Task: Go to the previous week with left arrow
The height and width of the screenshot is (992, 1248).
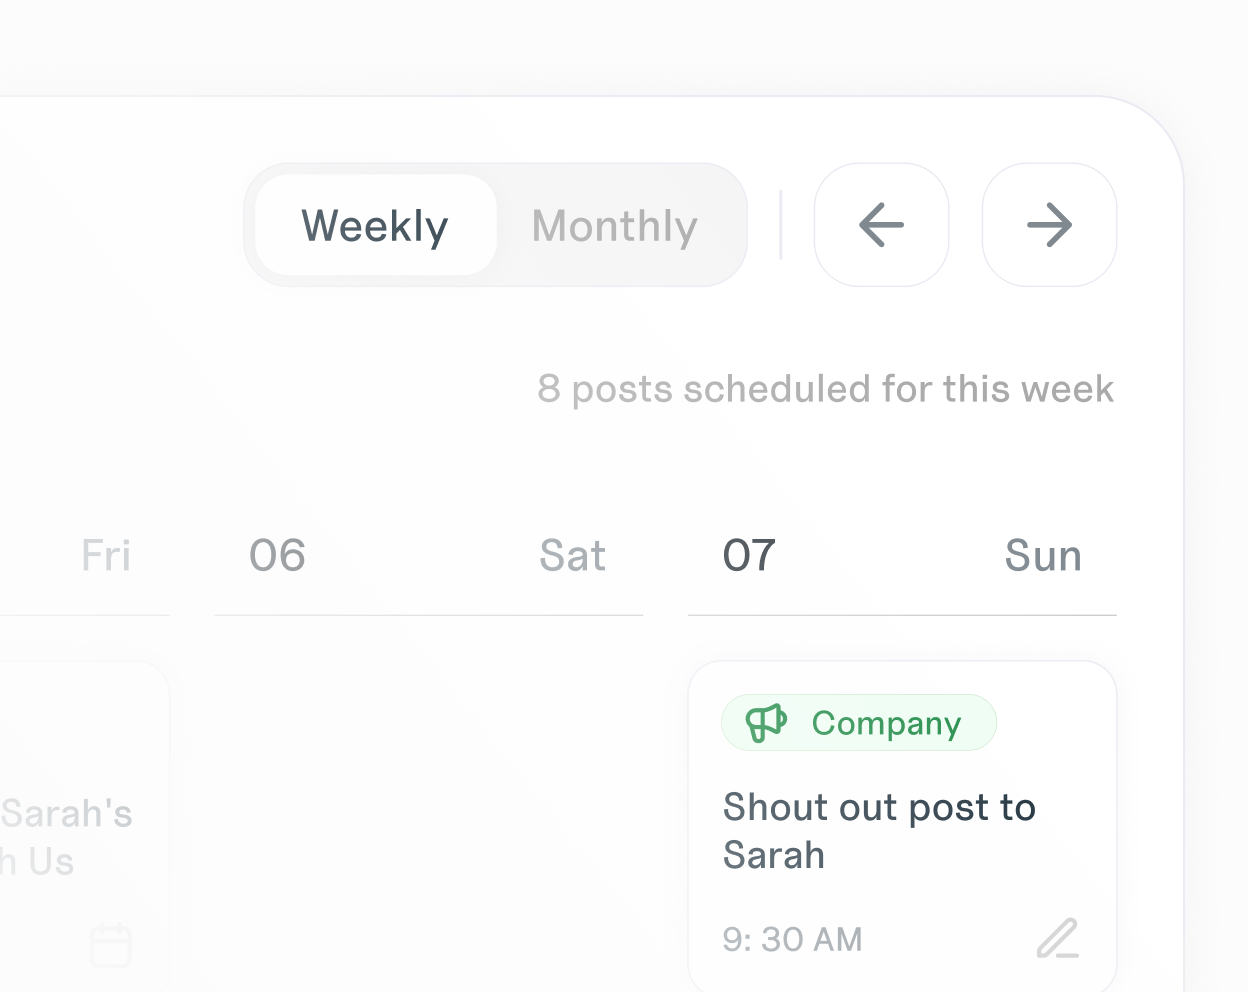Action: point(881,225)
